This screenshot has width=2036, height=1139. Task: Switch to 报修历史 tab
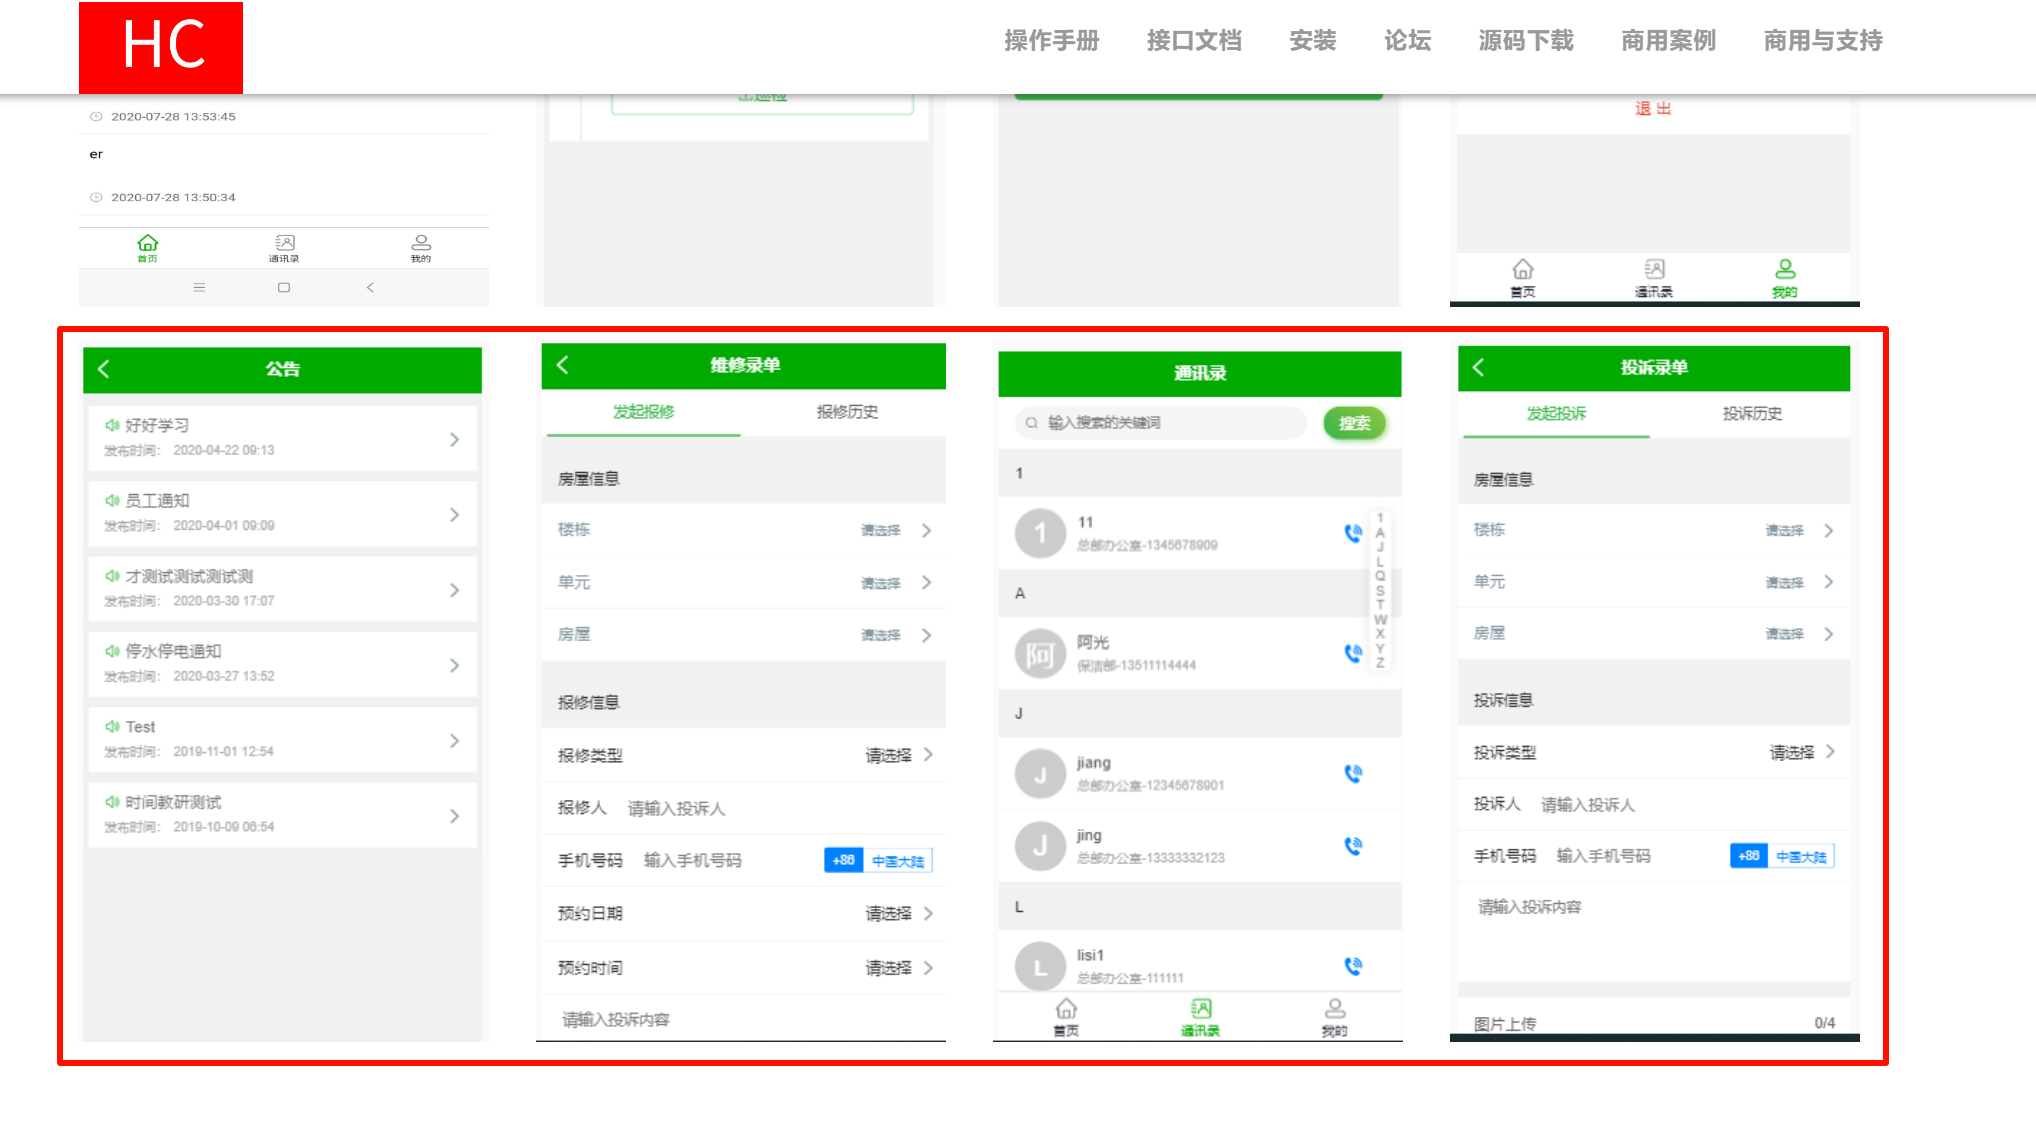(x=846, y=412)
